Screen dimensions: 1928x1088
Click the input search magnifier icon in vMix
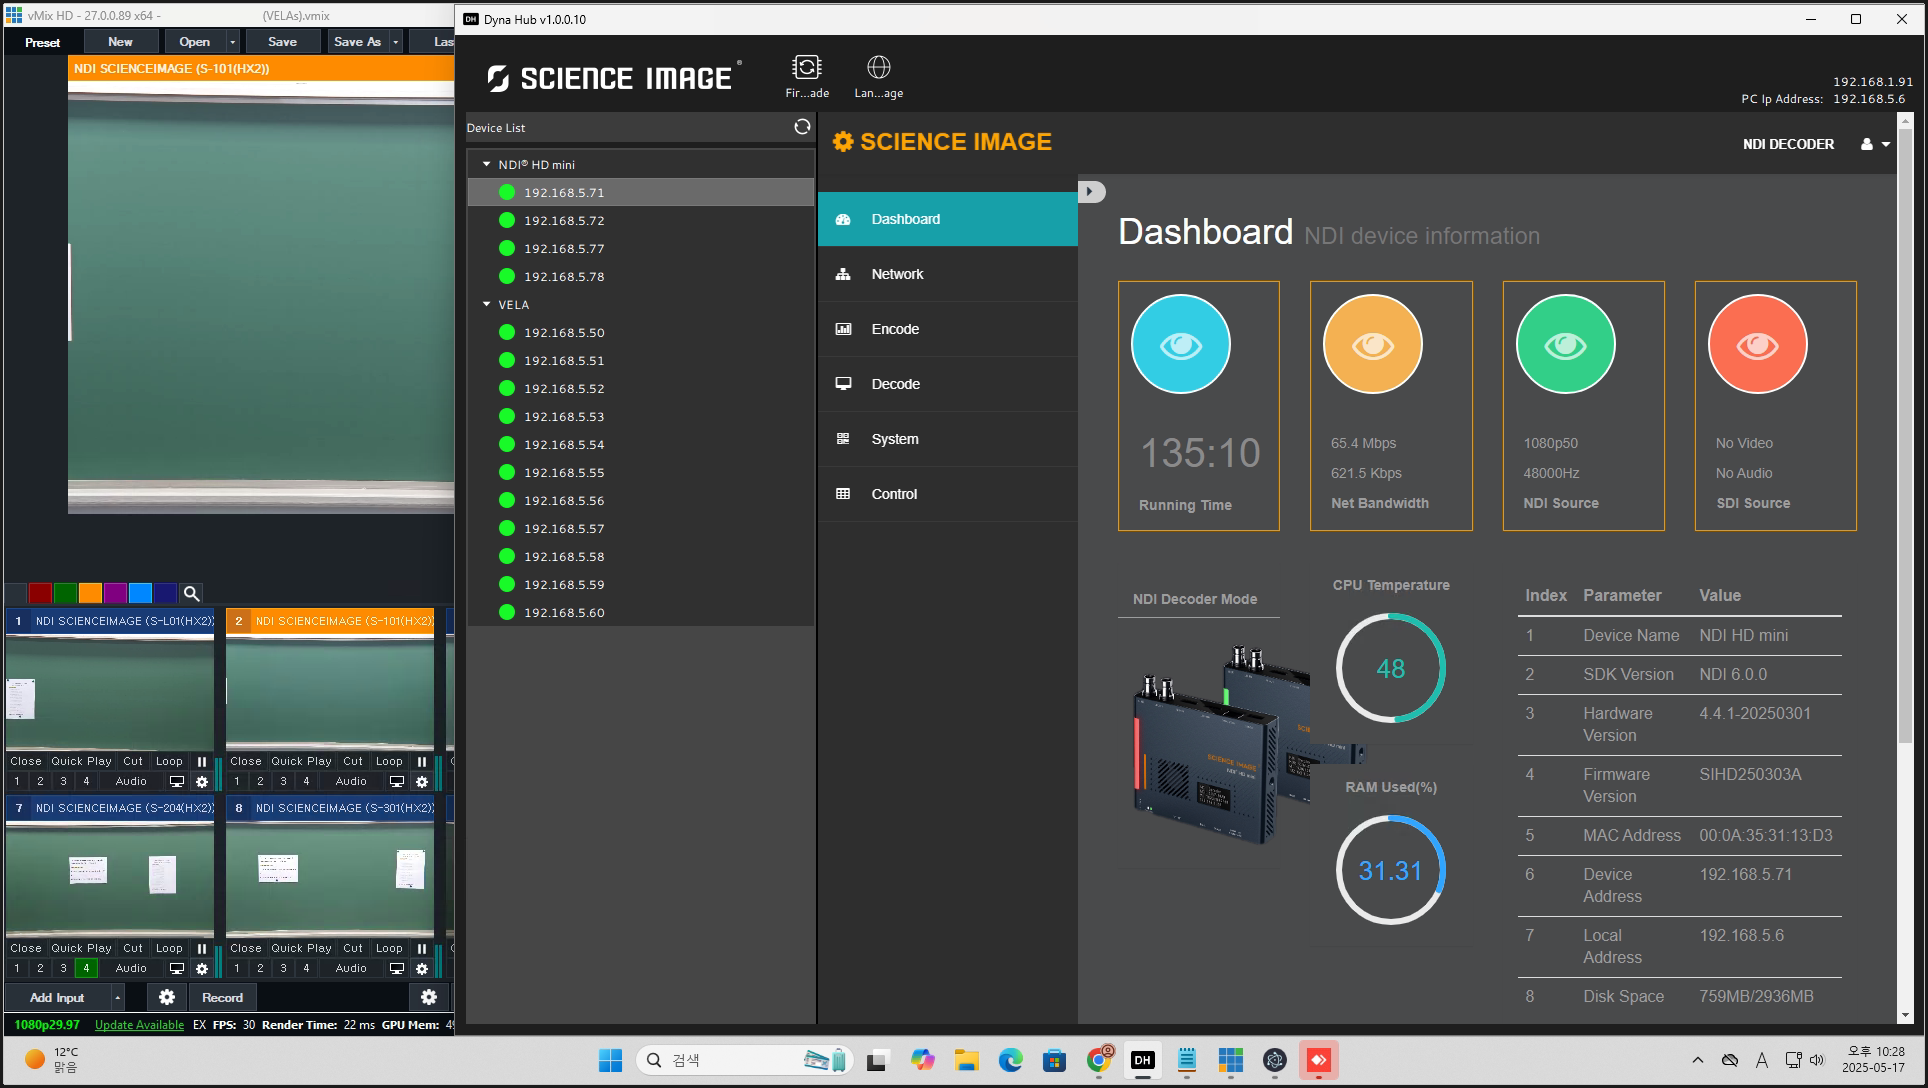coord(191,593)
